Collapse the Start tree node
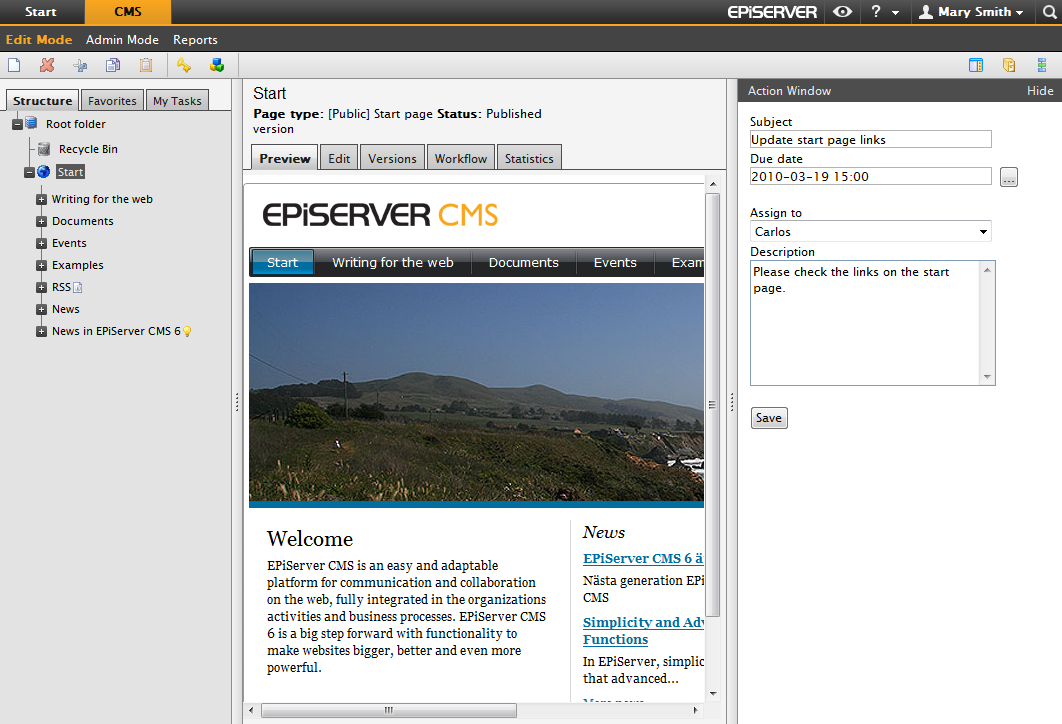This screenshot has height=724, width=1062. [29, 172]
